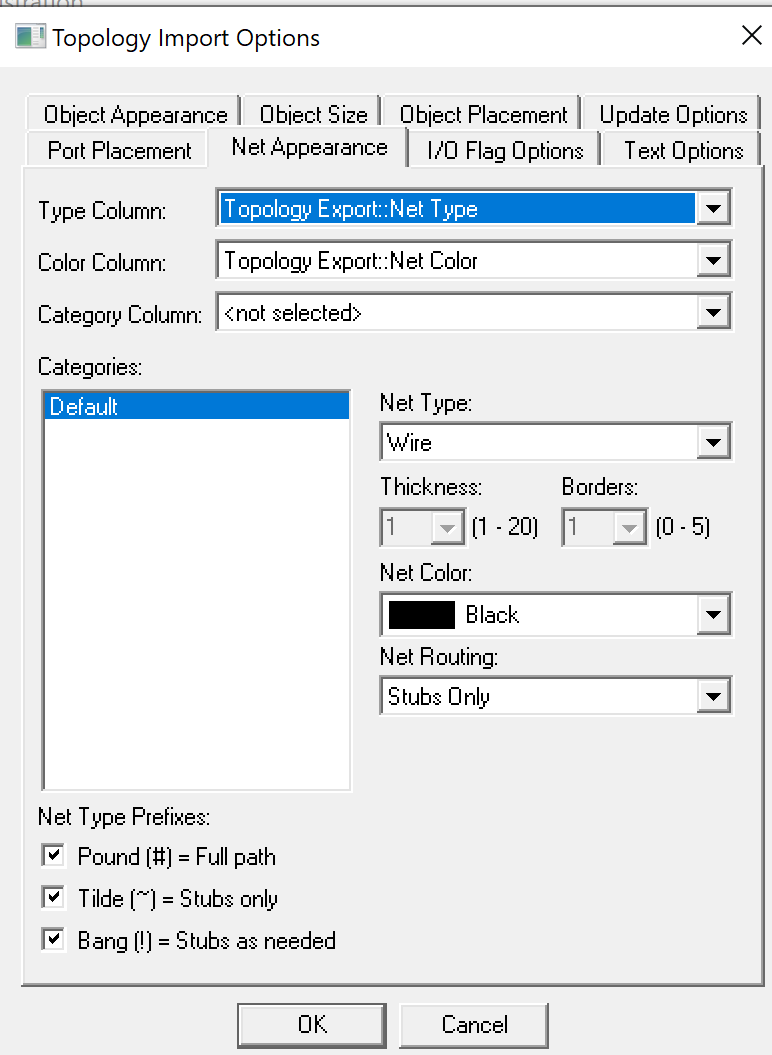Image resolution: width=772 pixels, height=1055 pixels.
Task: Toggle Tilde (~) = Stubs only checkbox
Action: pos(53,898)
